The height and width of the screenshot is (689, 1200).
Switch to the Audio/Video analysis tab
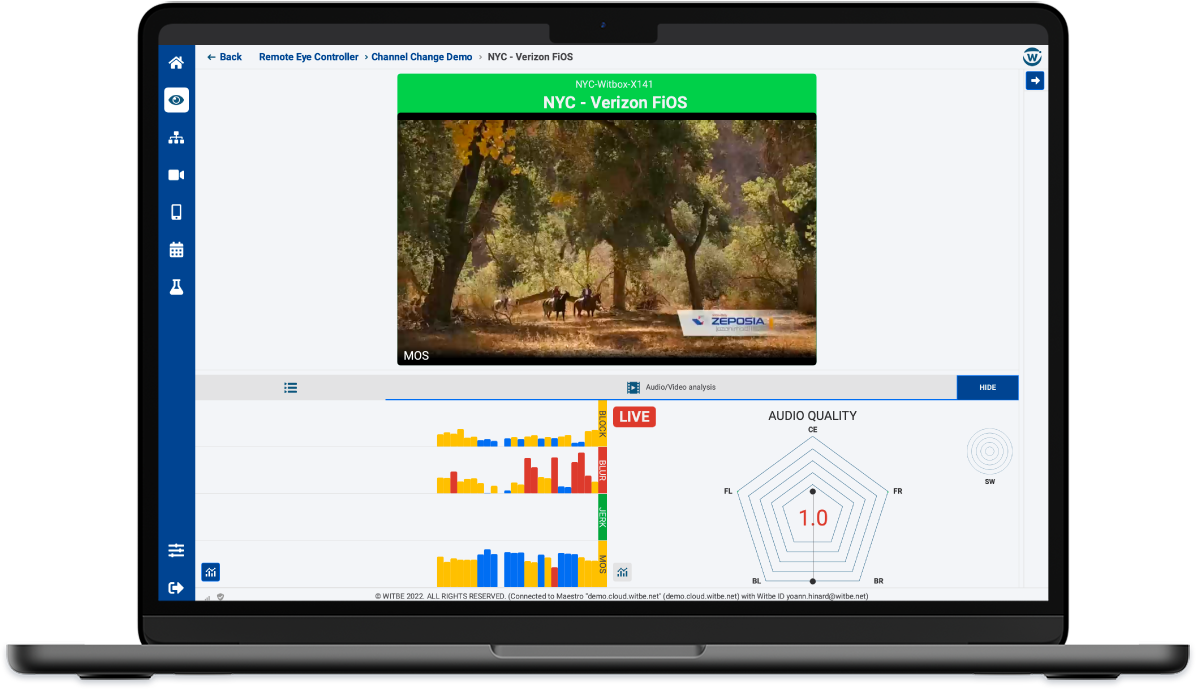pos(671,388)
